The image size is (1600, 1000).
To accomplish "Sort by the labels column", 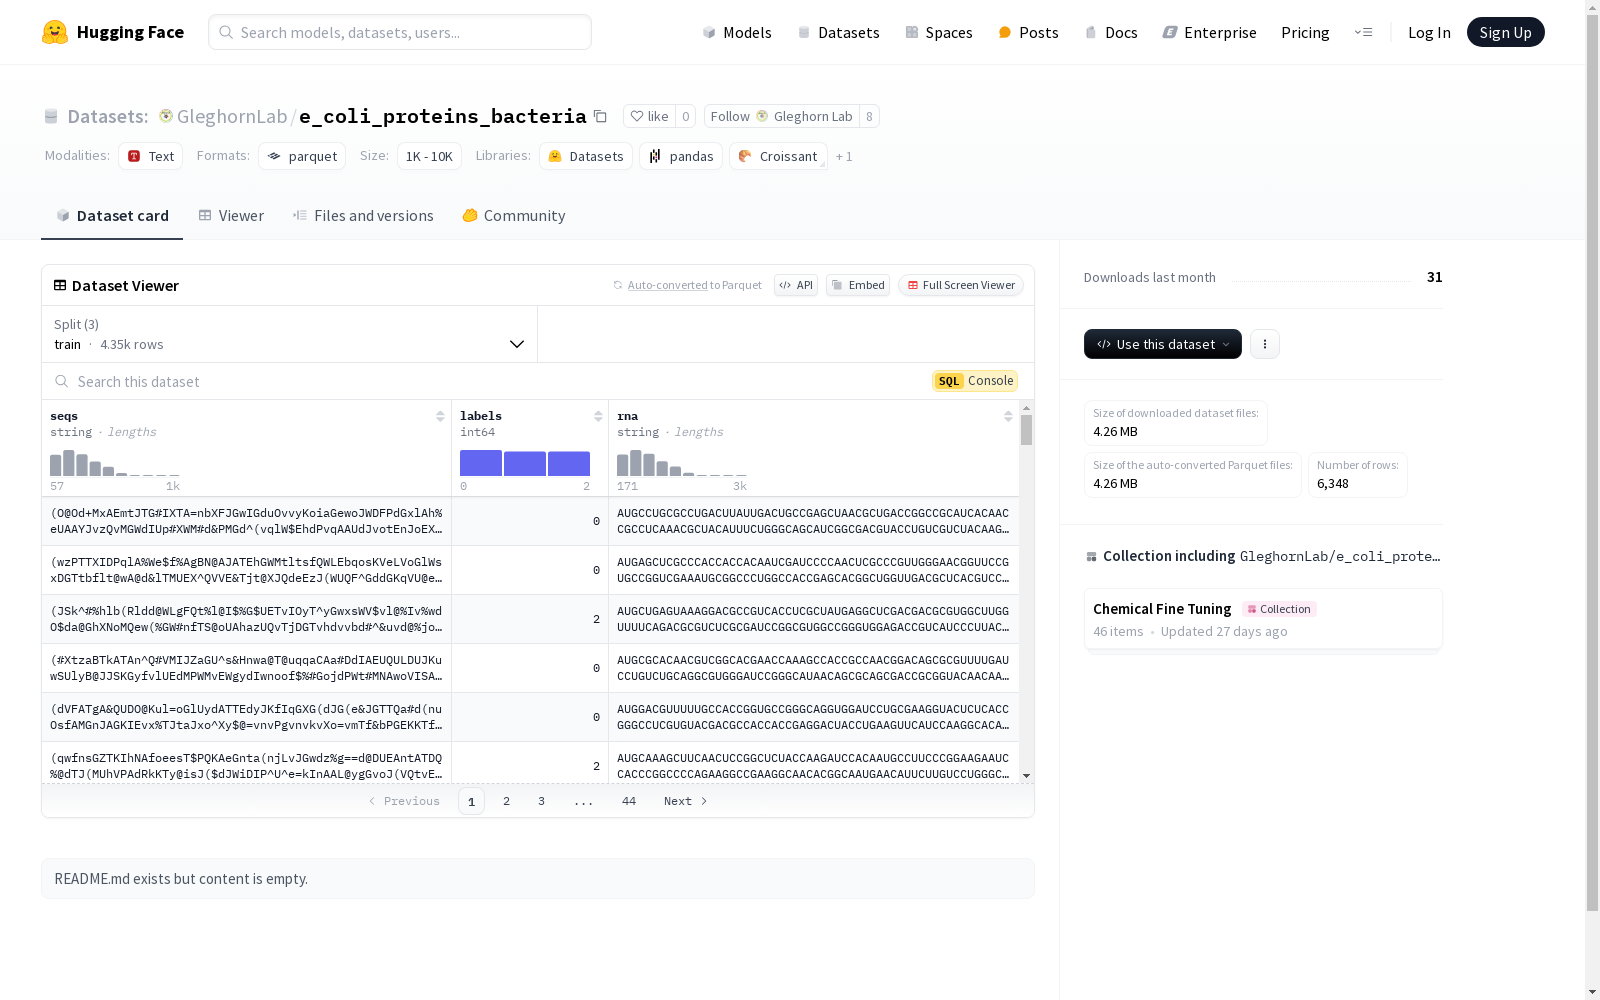I will 598,416.
